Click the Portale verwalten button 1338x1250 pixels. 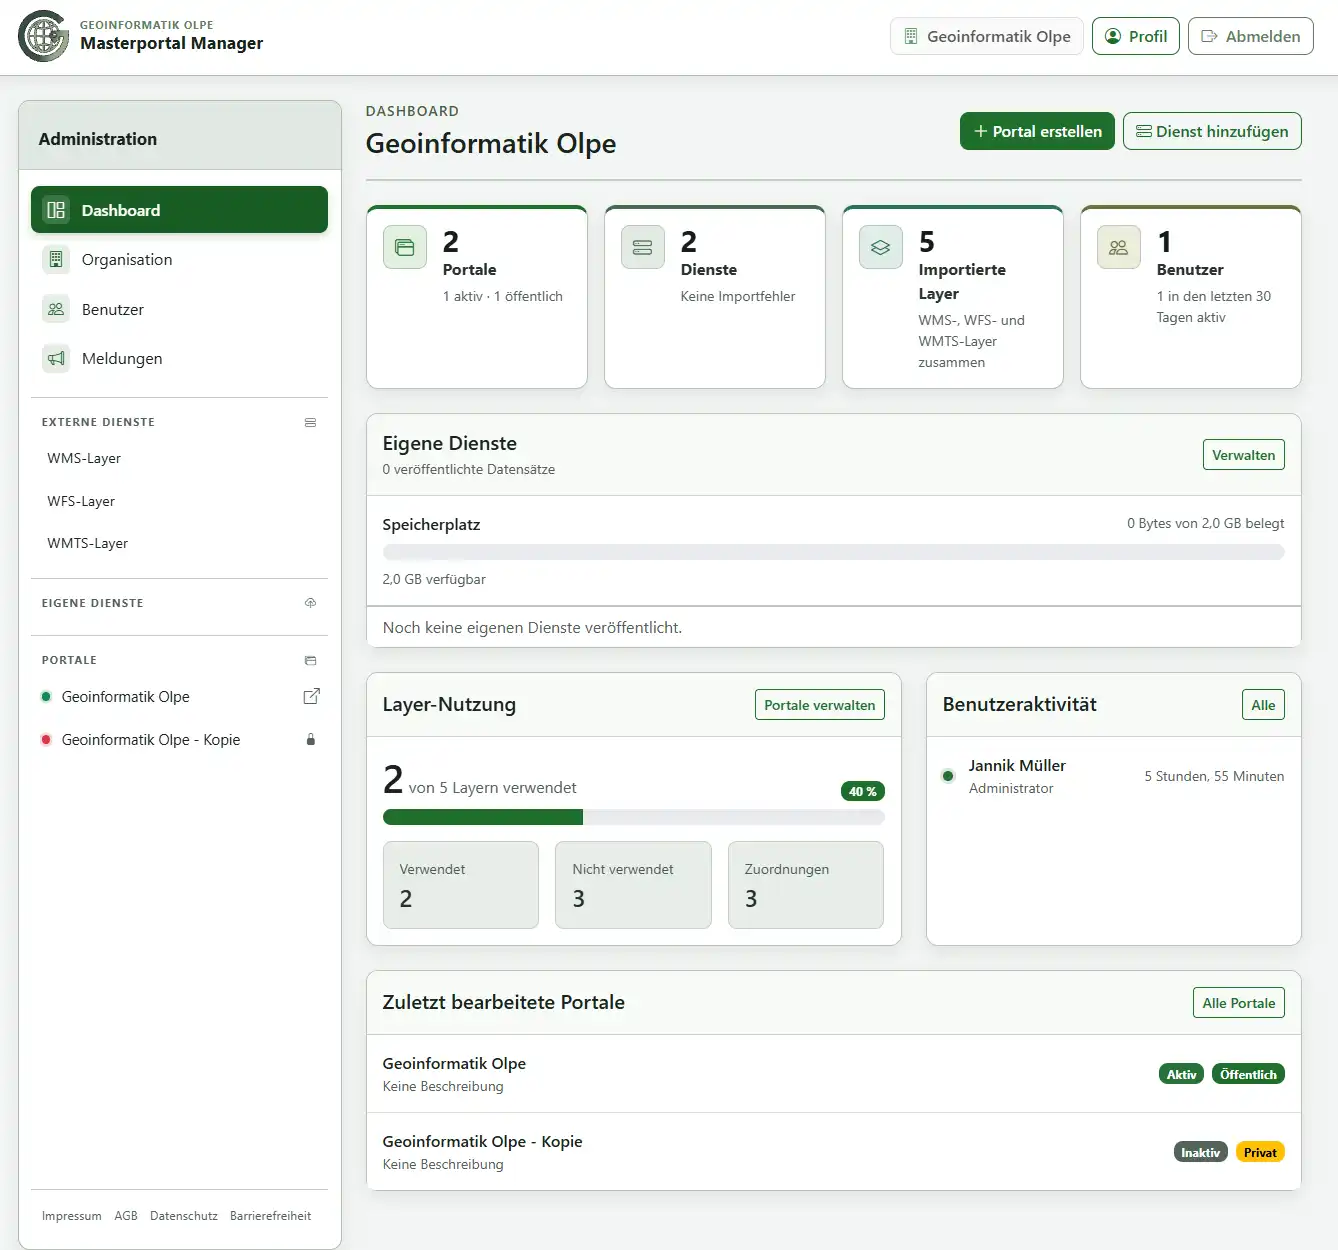[x=819, y=705]
